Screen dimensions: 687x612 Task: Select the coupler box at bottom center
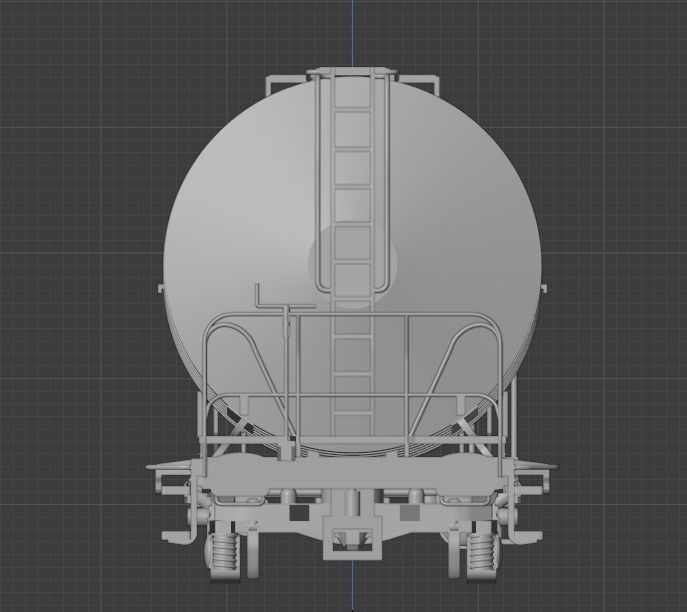coord(353,538)
